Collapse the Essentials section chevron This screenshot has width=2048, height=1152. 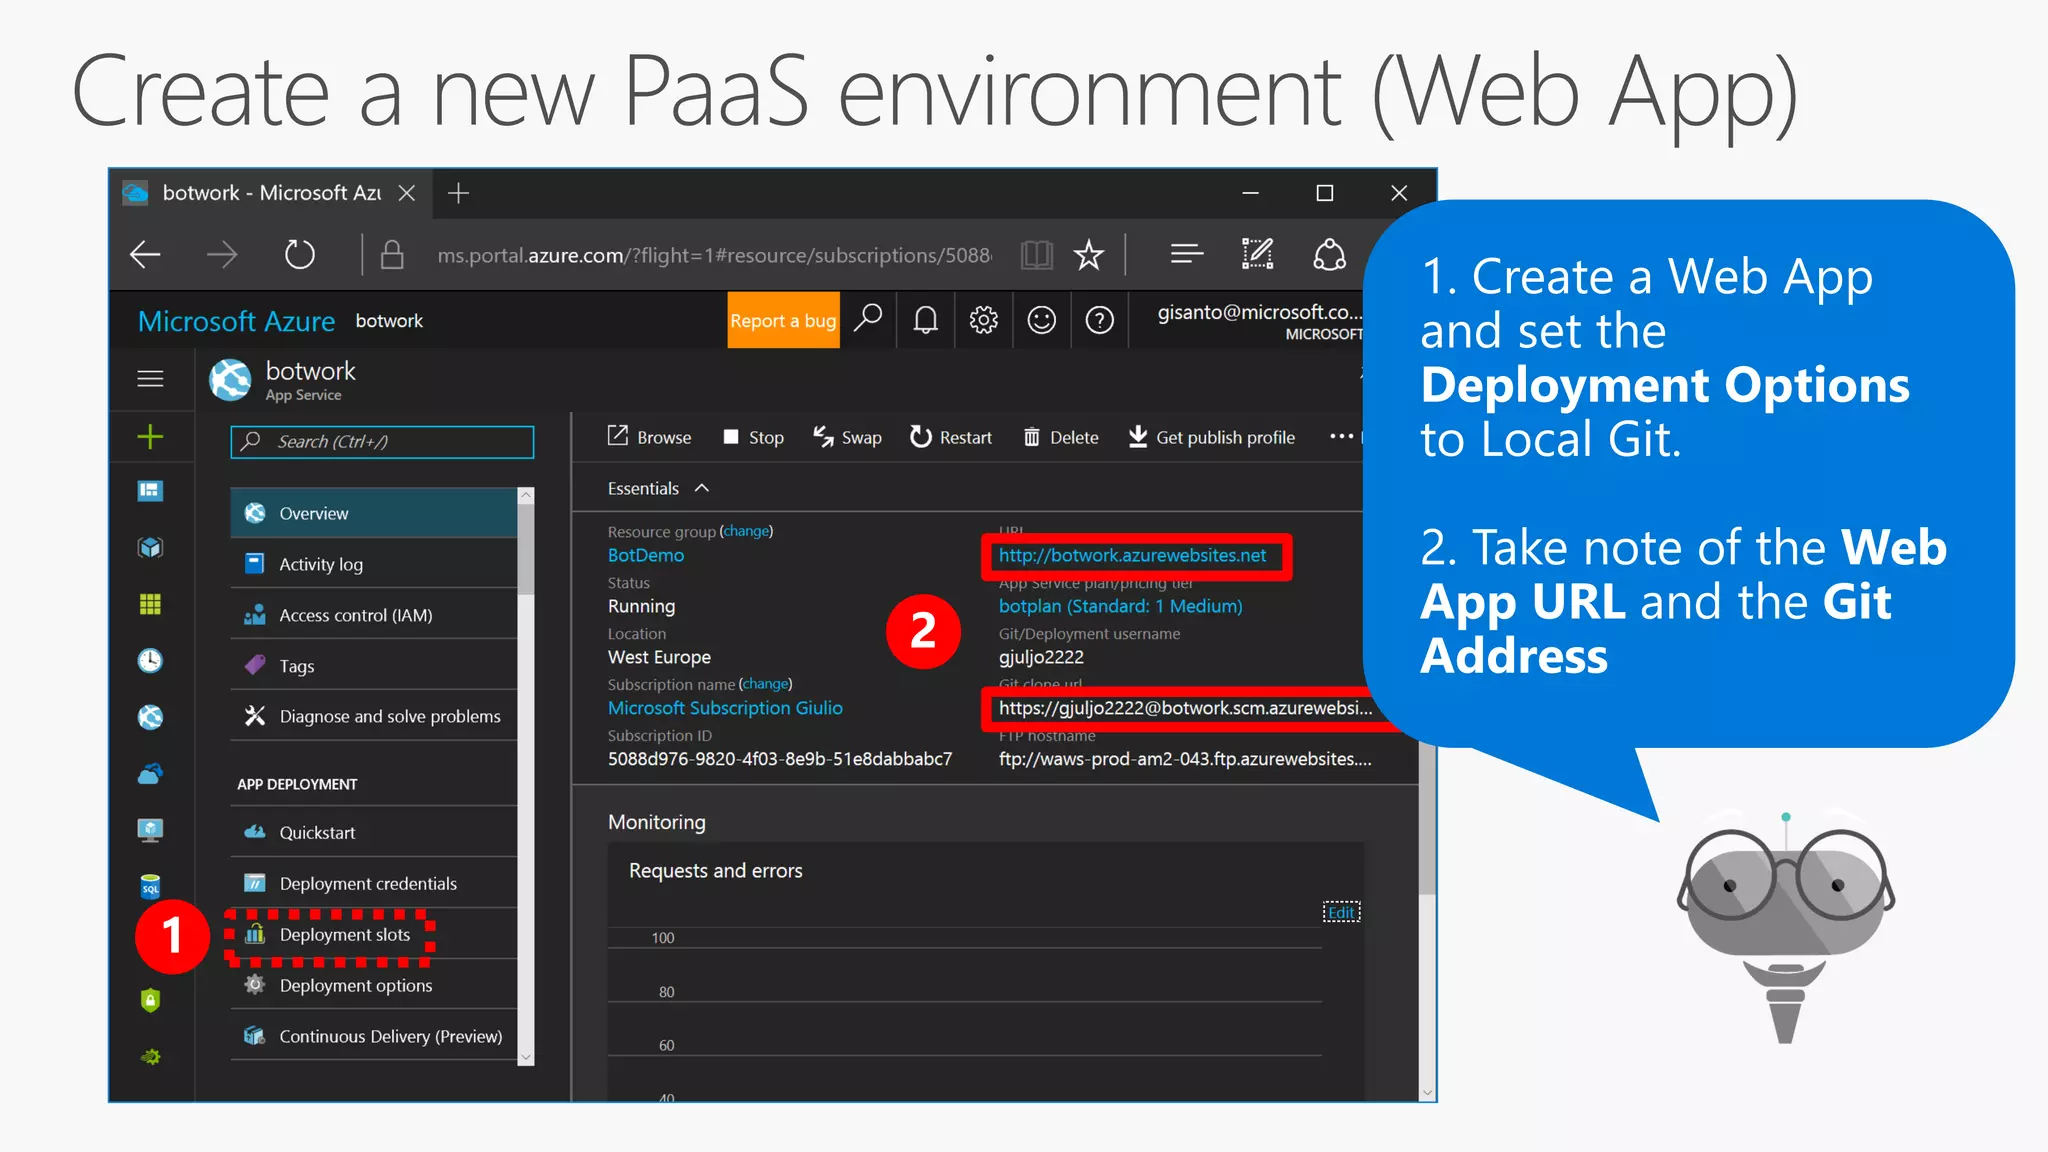702,488
